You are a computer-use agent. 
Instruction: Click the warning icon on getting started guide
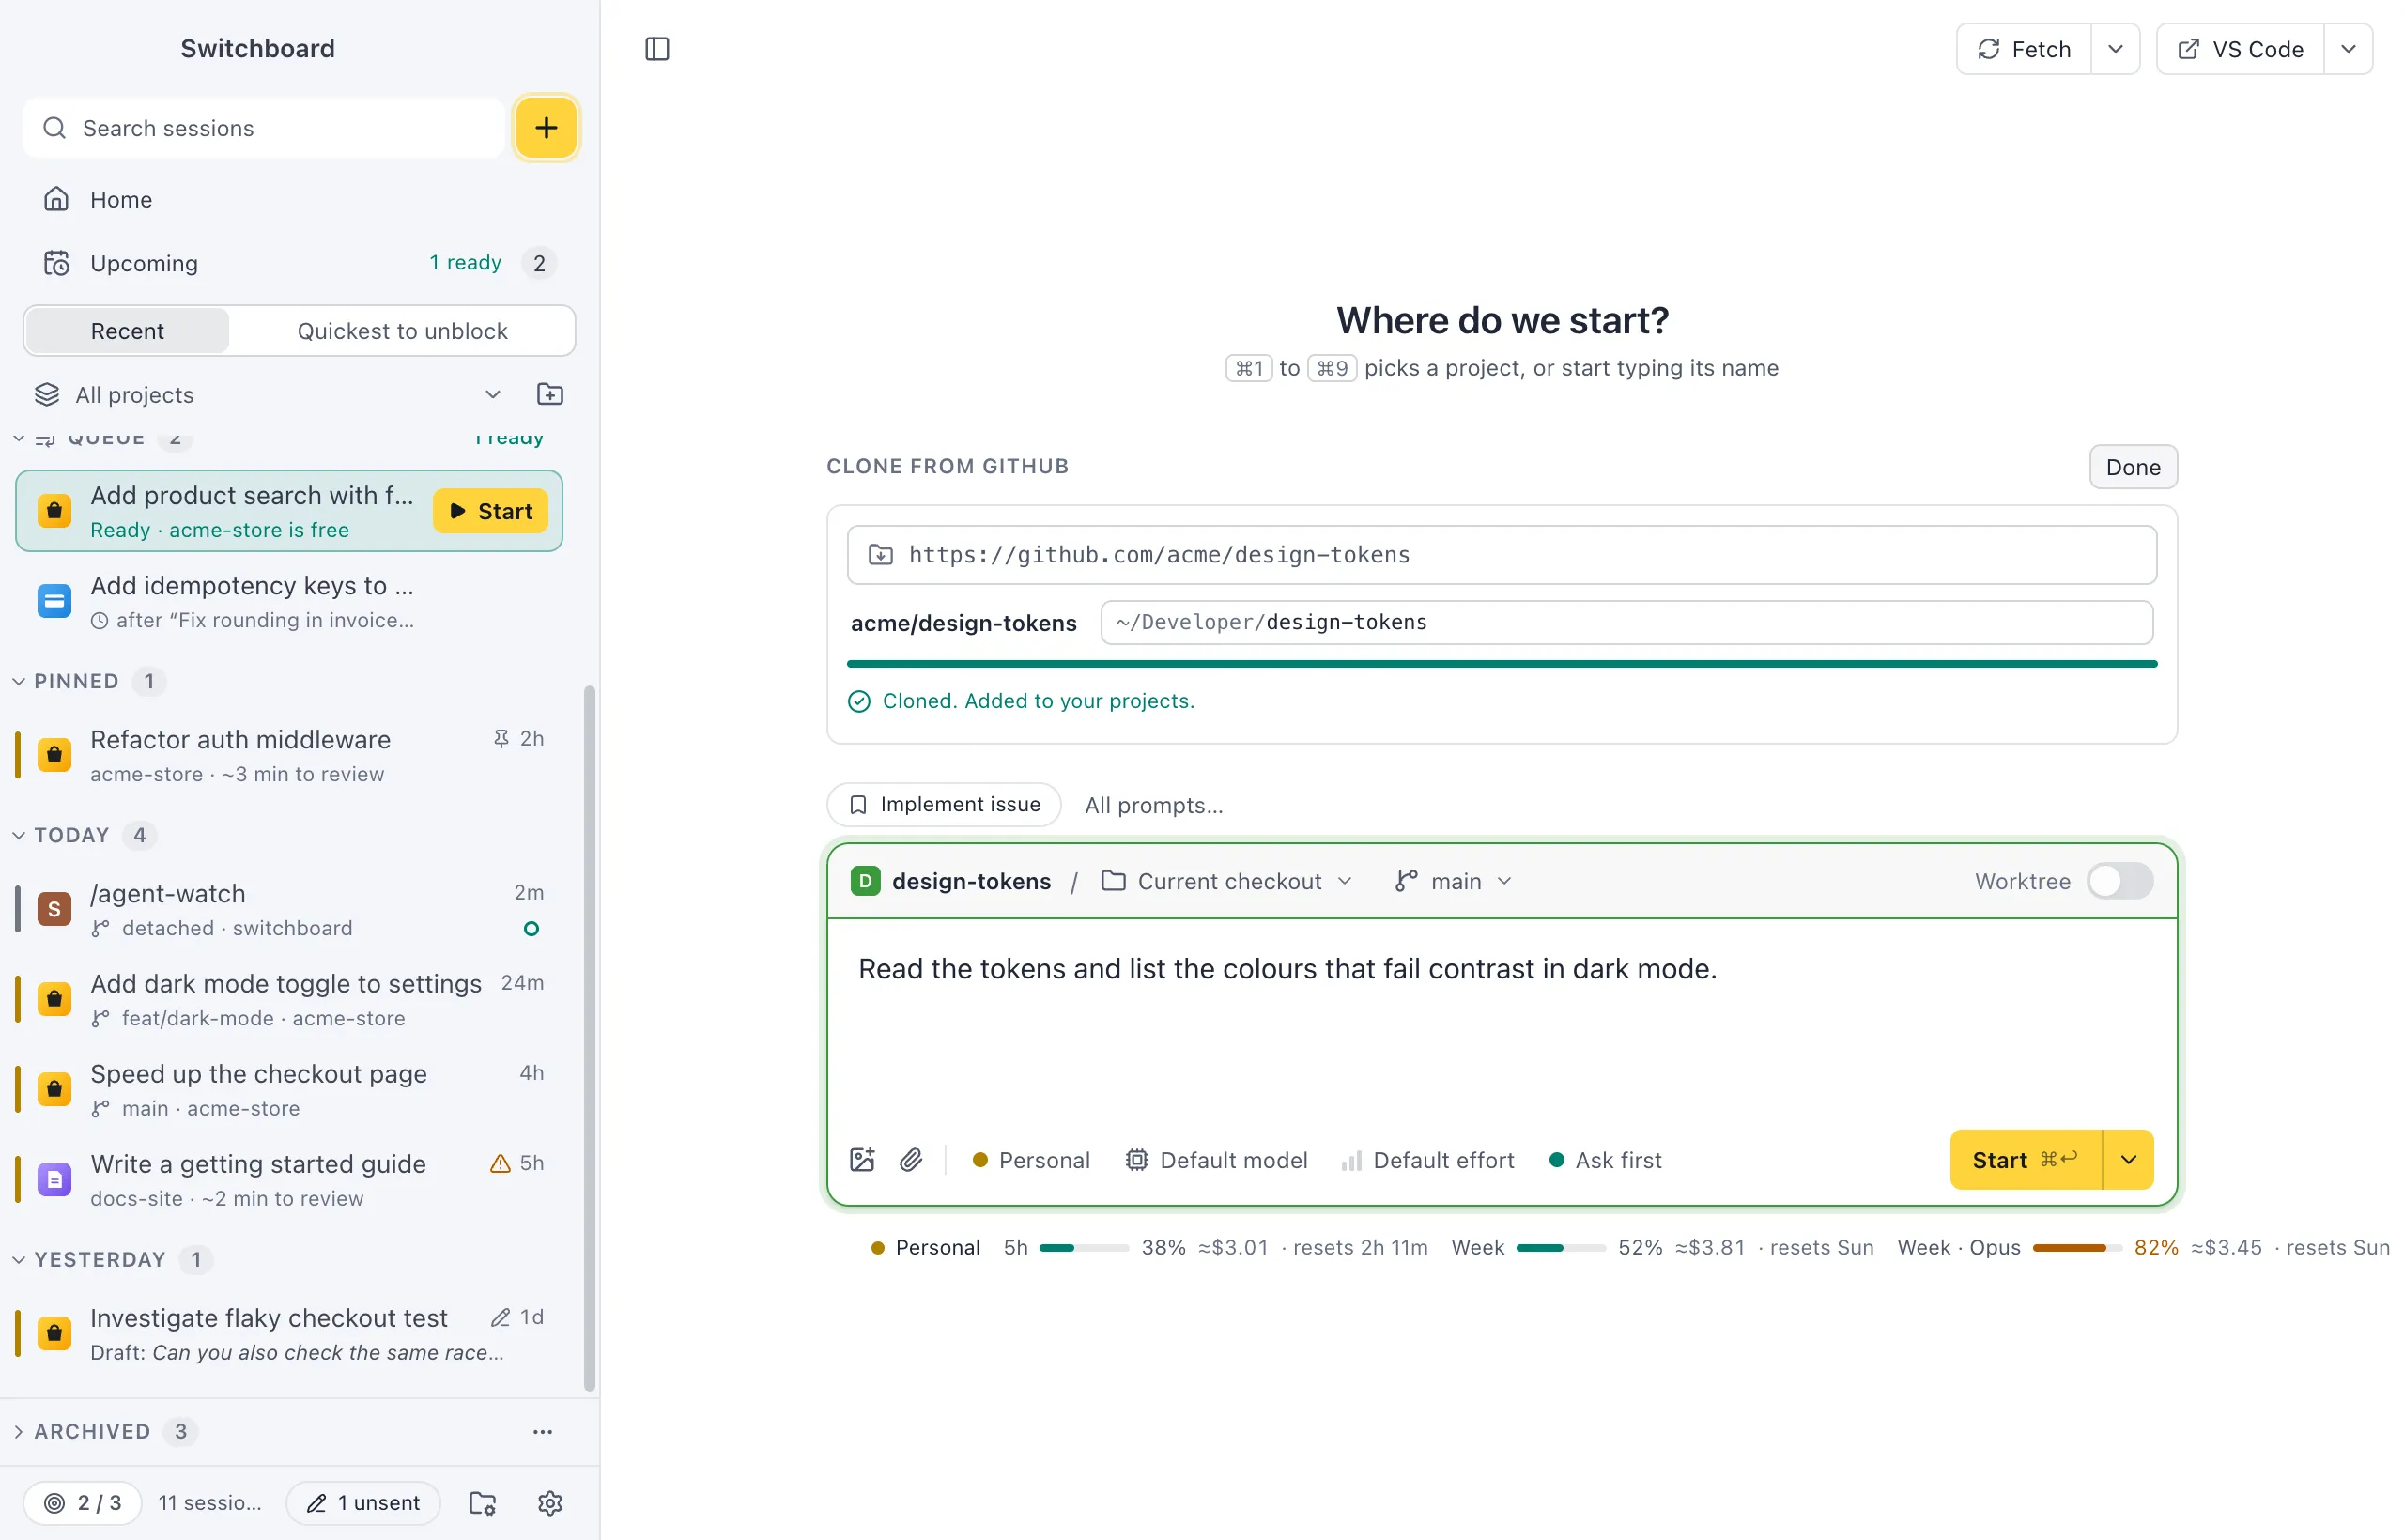pyautogui.click(x=500, y=1163)
